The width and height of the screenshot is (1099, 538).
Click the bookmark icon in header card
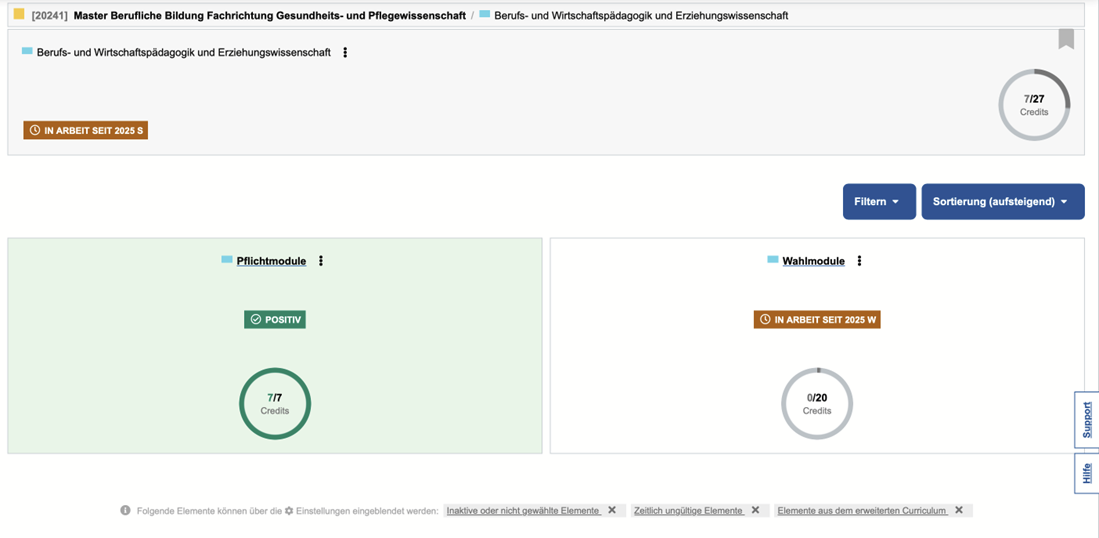[x=1066, y=39]
